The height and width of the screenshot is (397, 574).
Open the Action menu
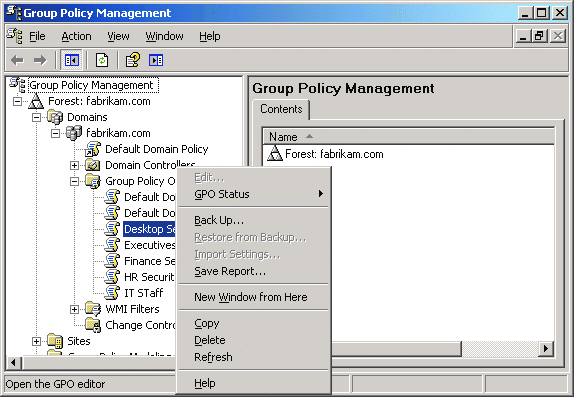76,36
